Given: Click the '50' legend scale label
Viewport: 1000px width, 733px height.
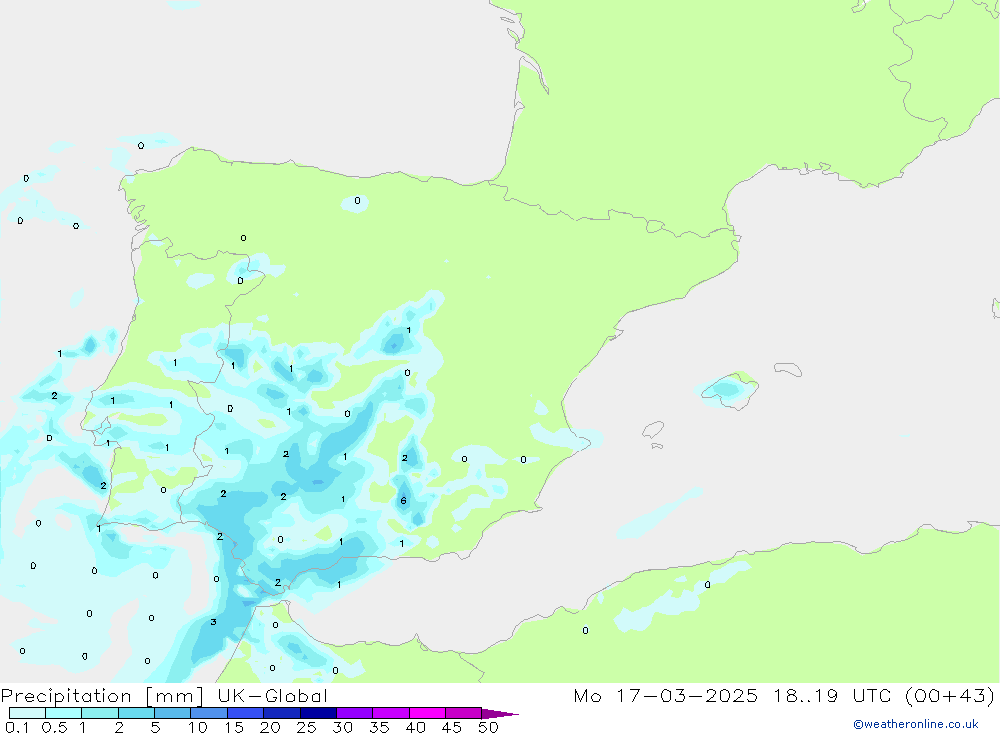Looking at the screenshot, I should (x=488, y=727).
